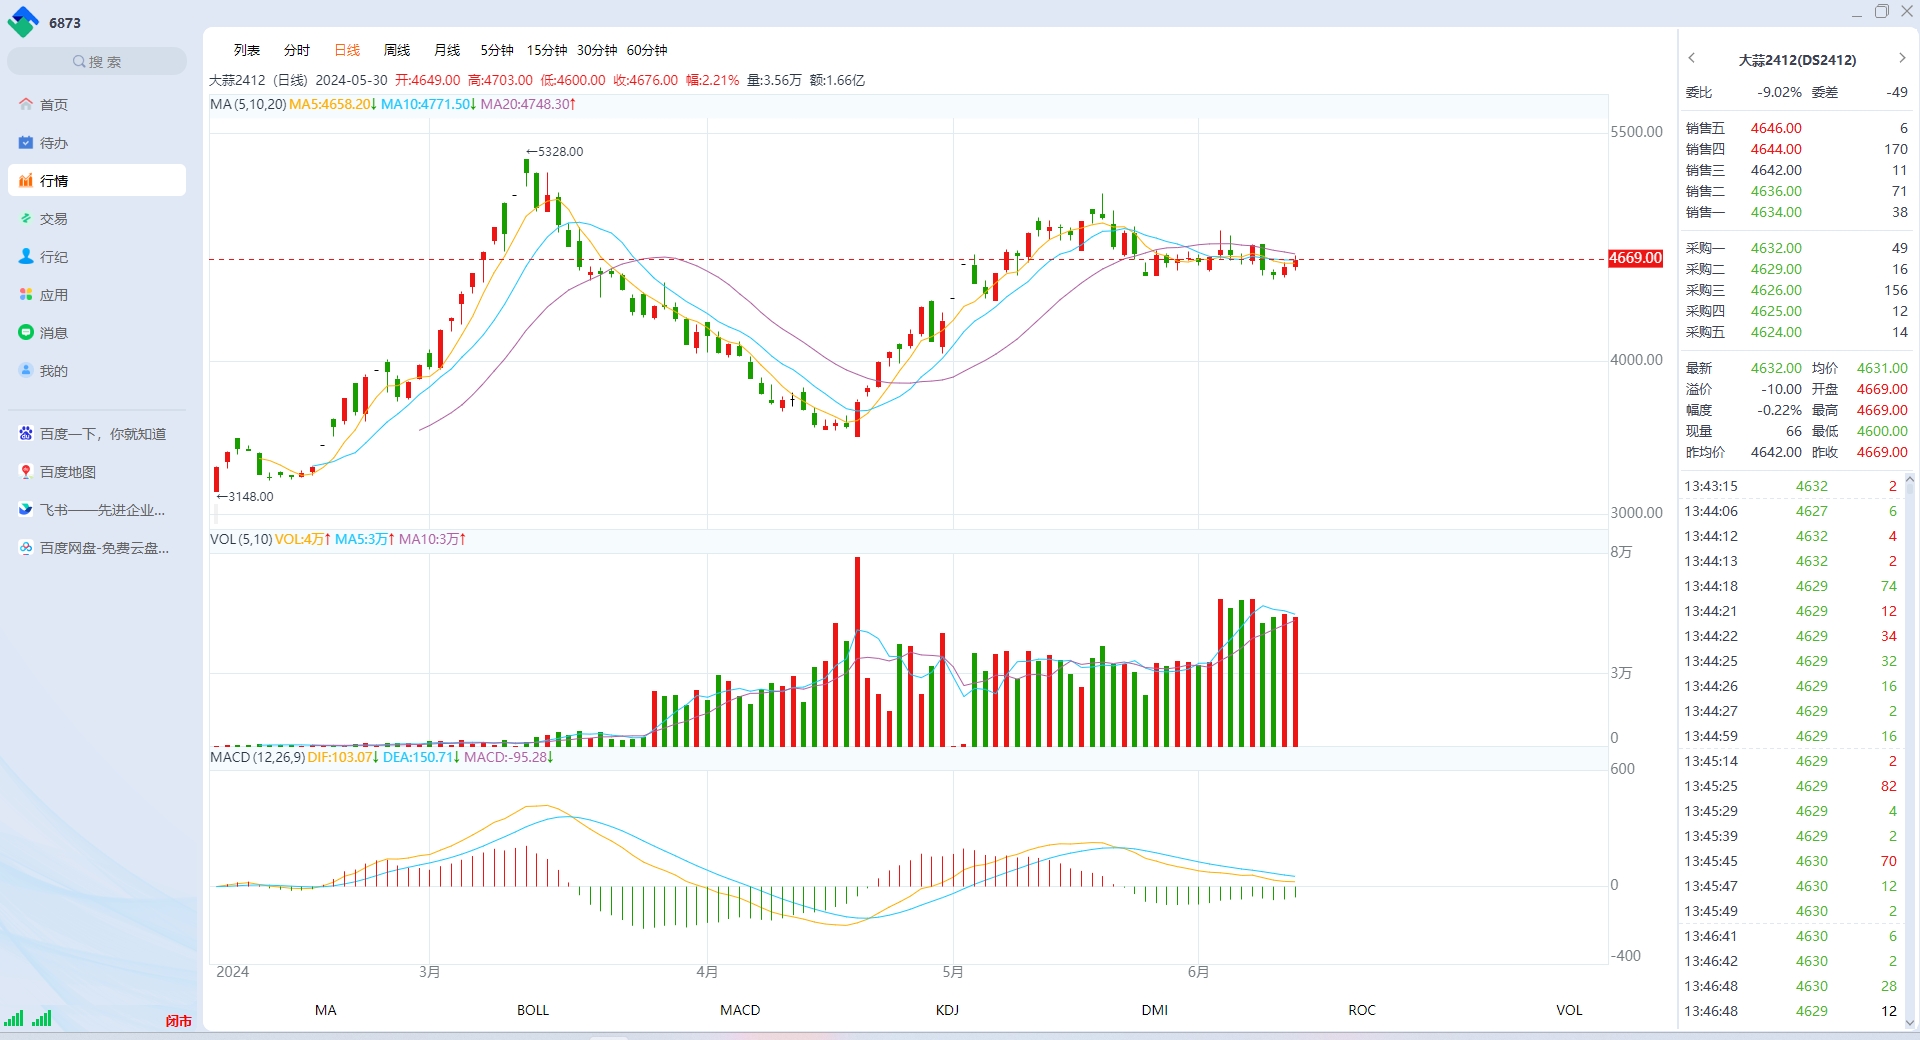Show the BOLL indicator

533,1010
